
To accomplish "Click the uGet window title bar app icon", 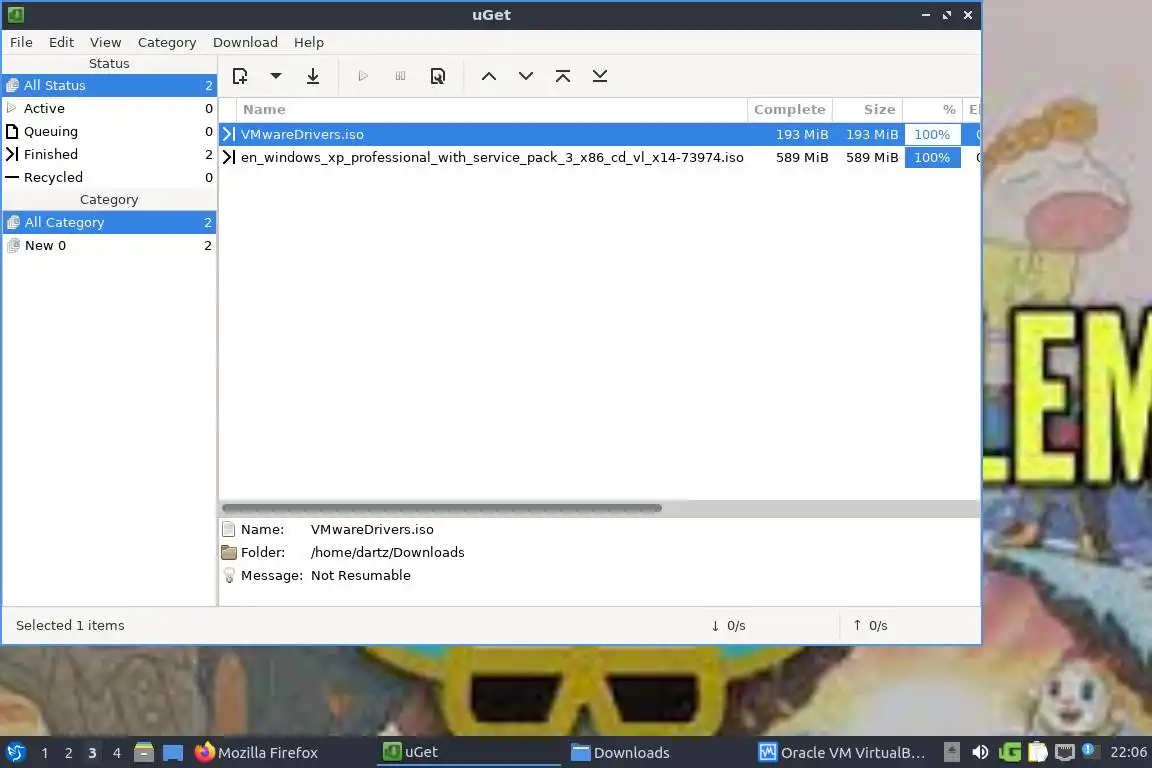I will (x=15, y=14).
